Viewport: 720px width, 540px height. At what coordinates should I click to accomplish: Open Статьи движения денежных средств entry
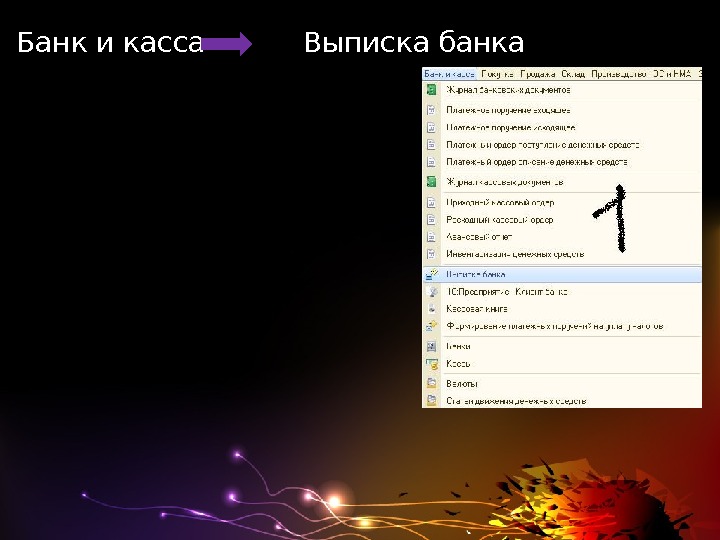point(516,401)
